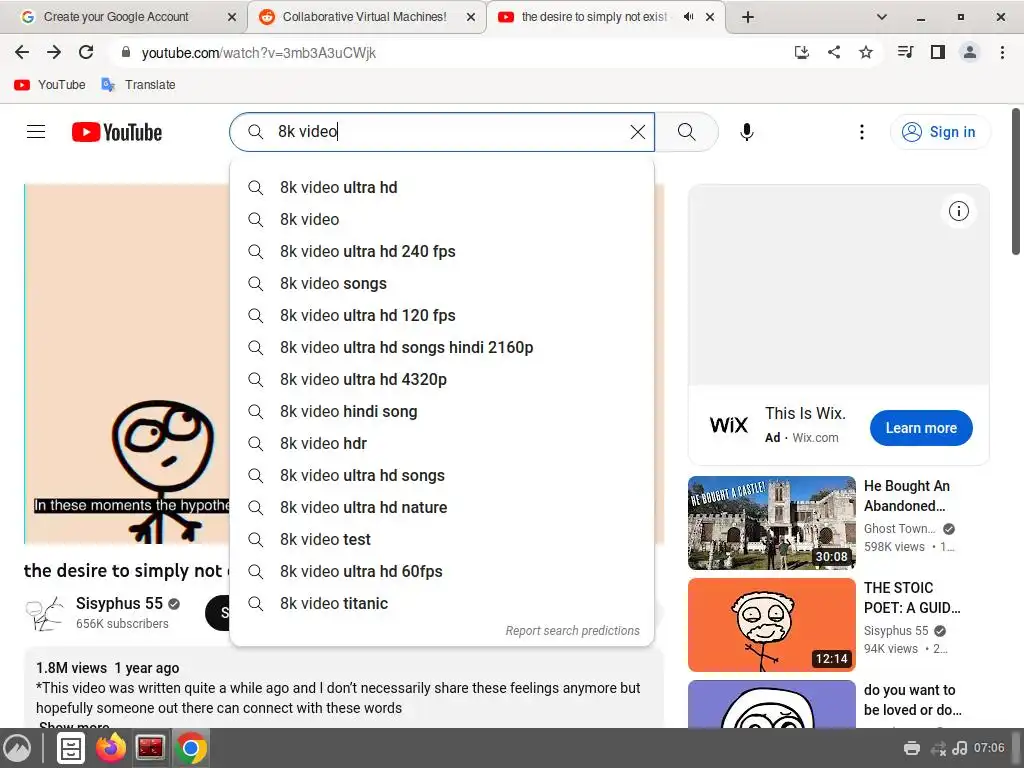This screenshot has height=768, width=1024.
Task: Click the network tray icon
Action: tap(938, 748)
